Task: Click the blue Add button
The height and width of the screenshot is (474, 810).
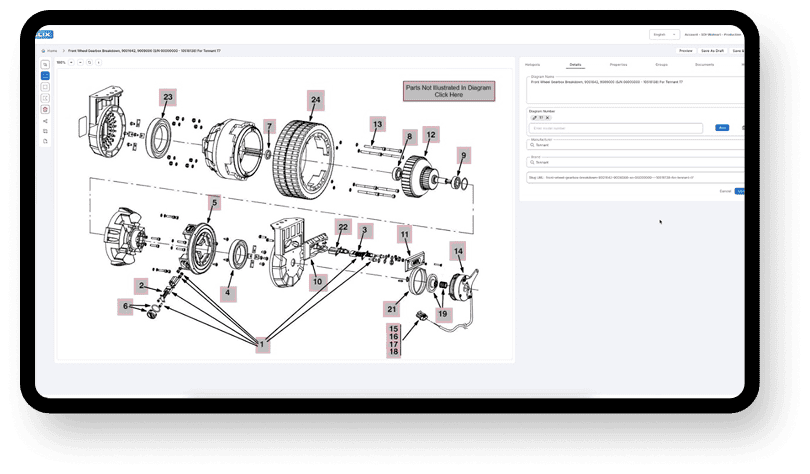Action: coord(722,128)
